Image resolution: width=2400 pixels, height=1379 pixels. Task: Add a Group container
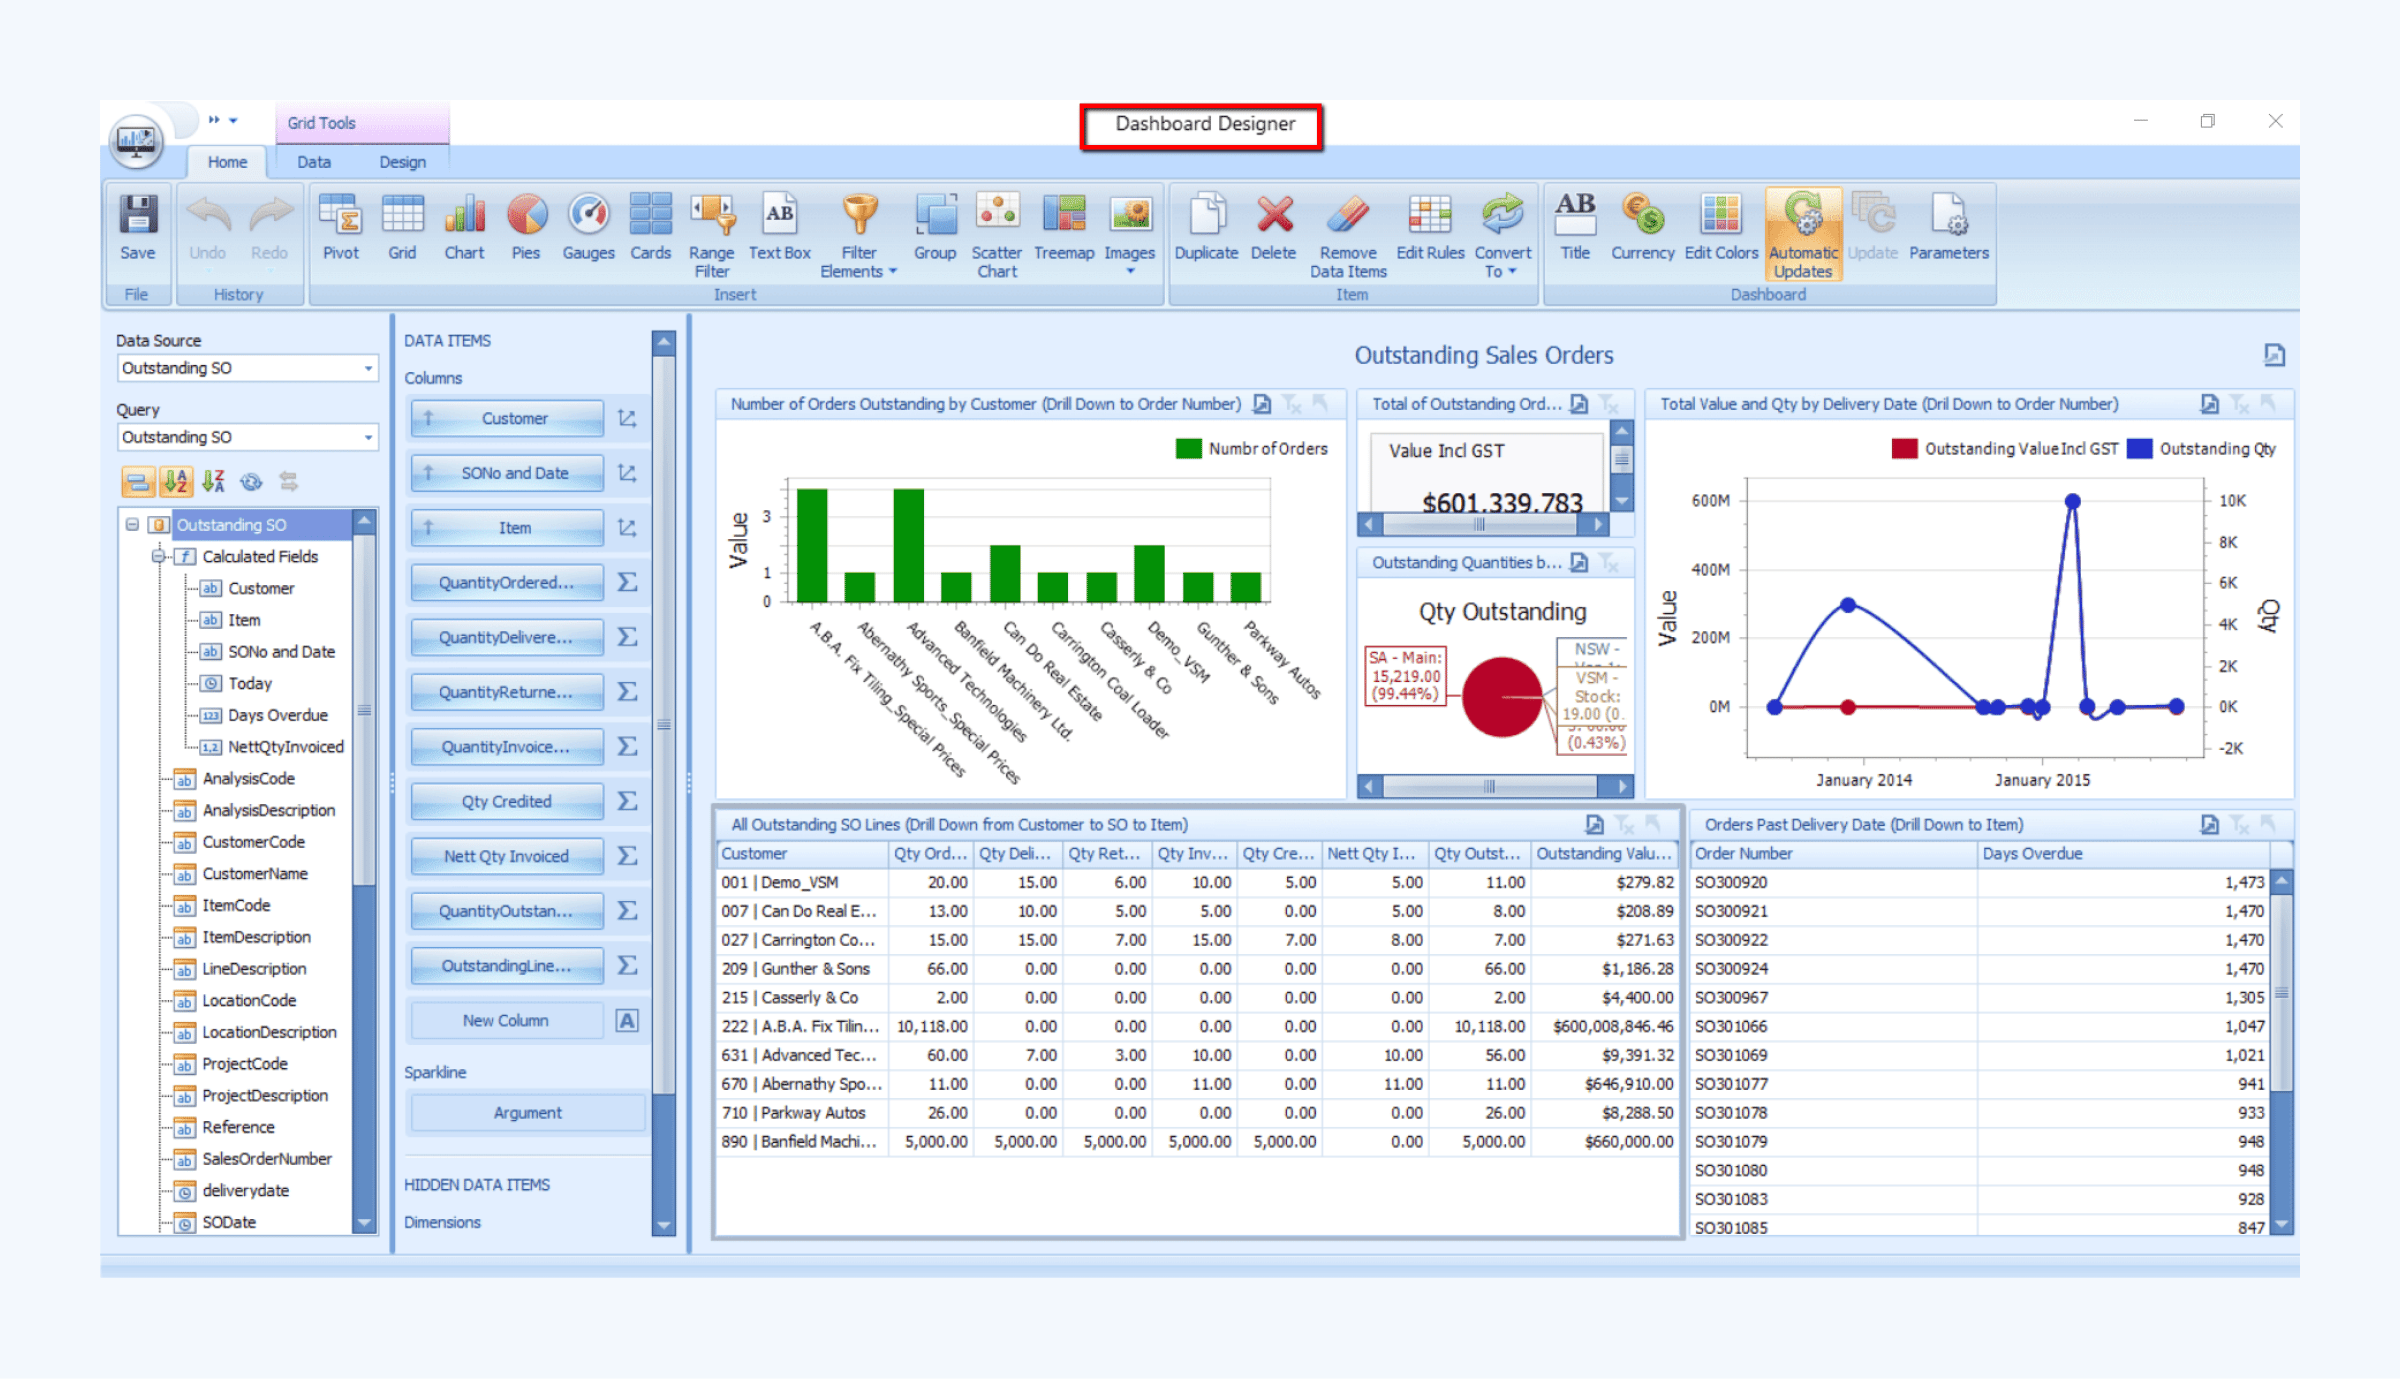(935, 228)
